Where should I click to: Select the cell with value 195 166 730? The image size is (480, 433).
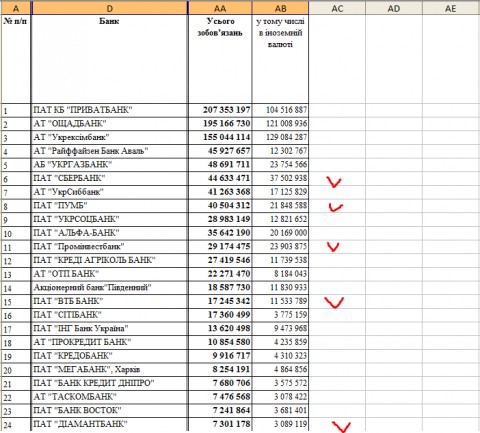coord(220,124)
